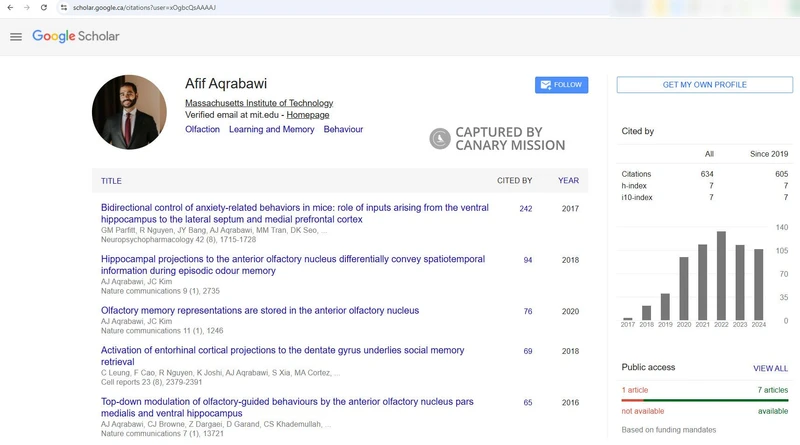Sort by Title column header
800x445 pixels.
[111, 181]
